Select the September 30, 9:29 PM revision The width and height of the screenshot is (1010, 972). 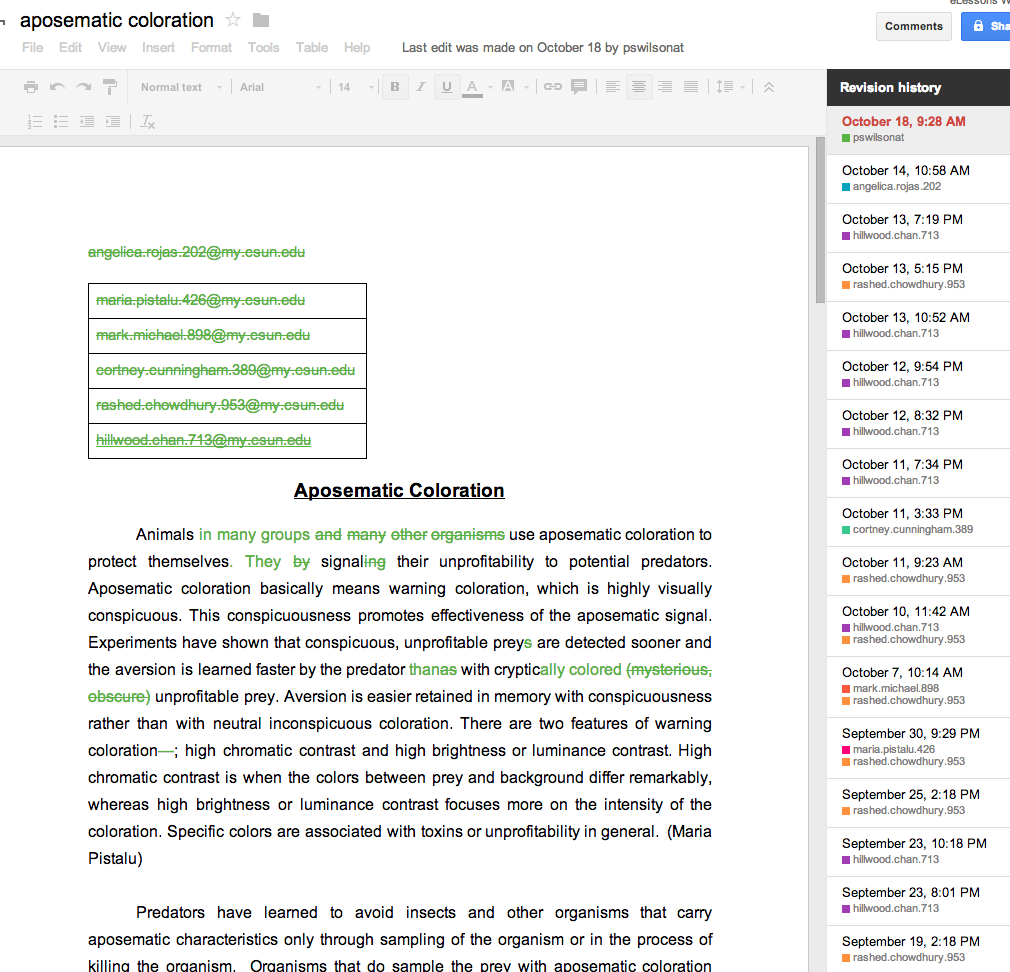919,747
